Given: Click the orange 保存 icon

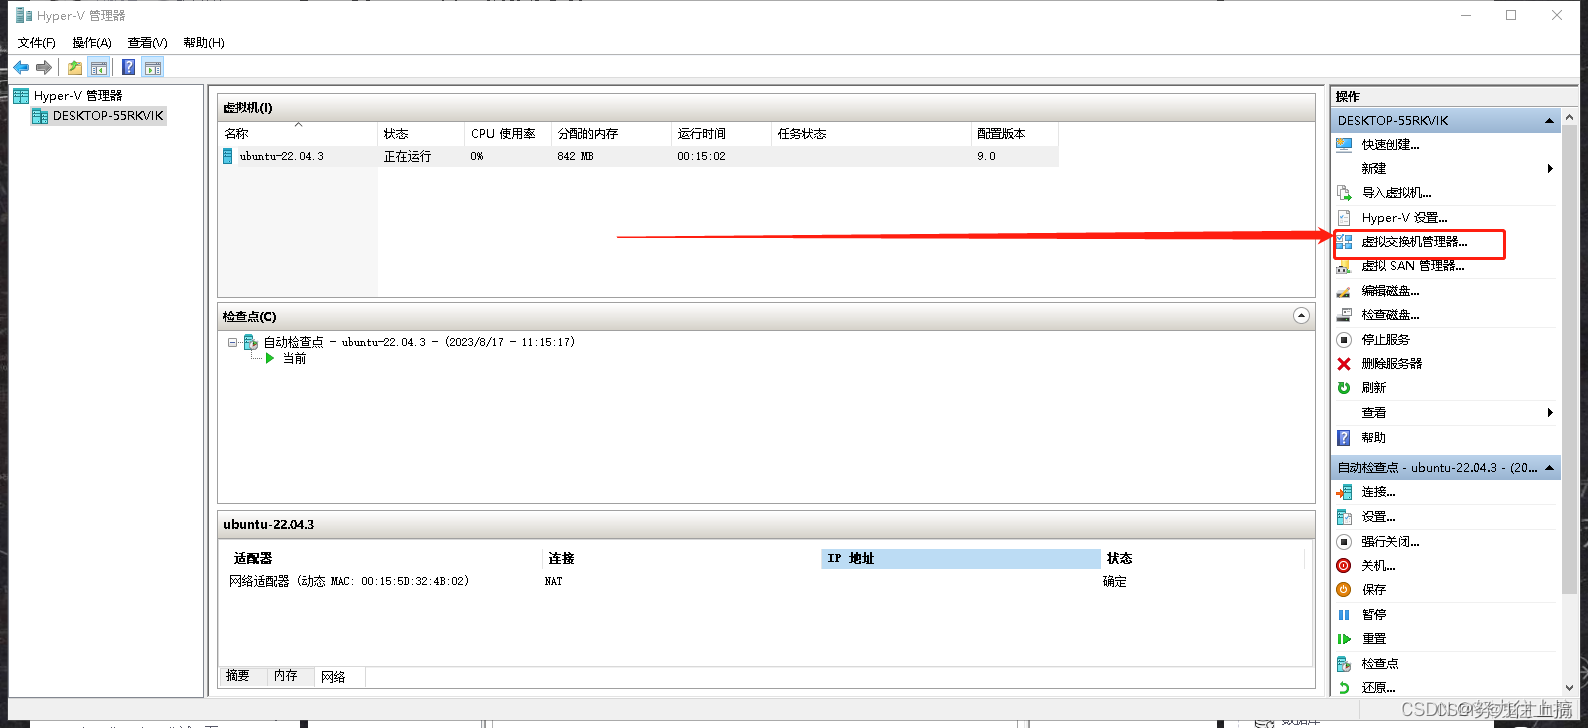Looking at the screenshot, I should (1344, 590).
